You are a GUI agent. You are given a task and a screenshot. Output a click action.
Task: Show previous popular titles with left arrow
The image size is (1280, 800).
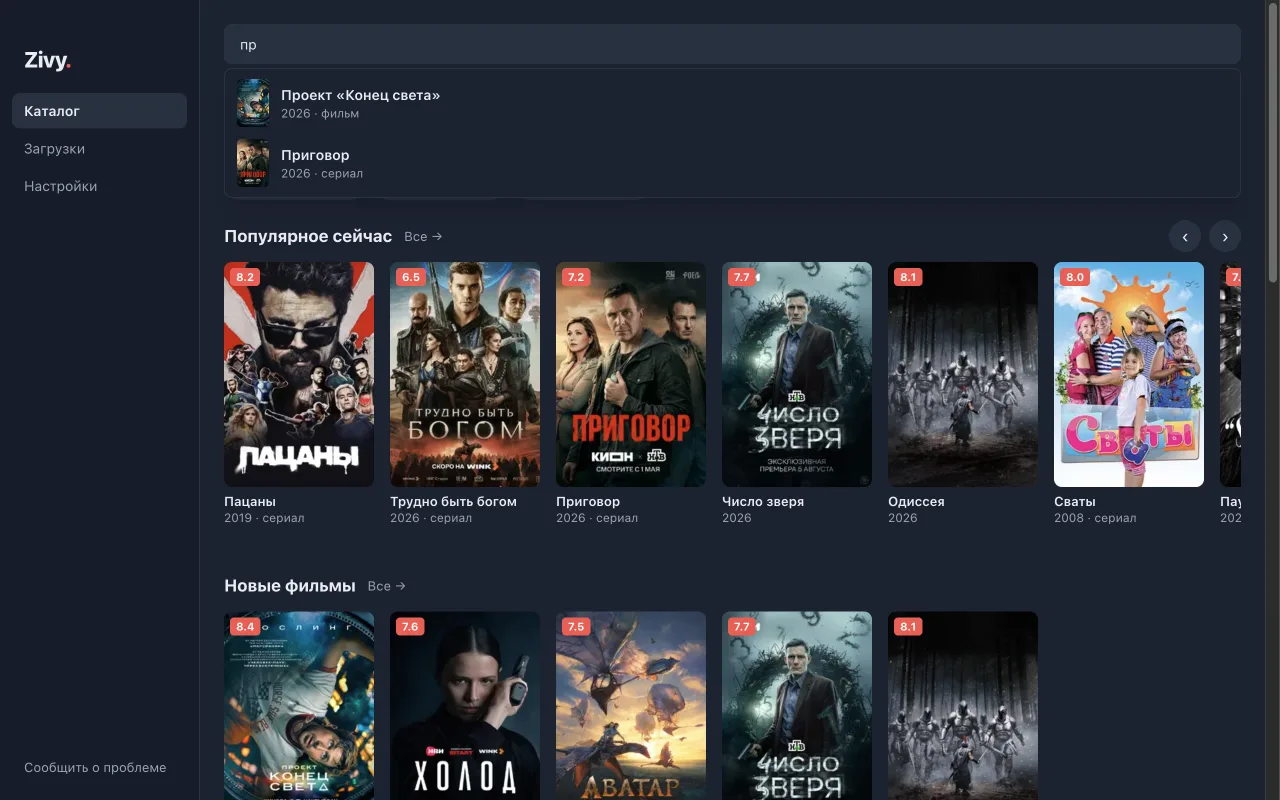coord(1185,237)
